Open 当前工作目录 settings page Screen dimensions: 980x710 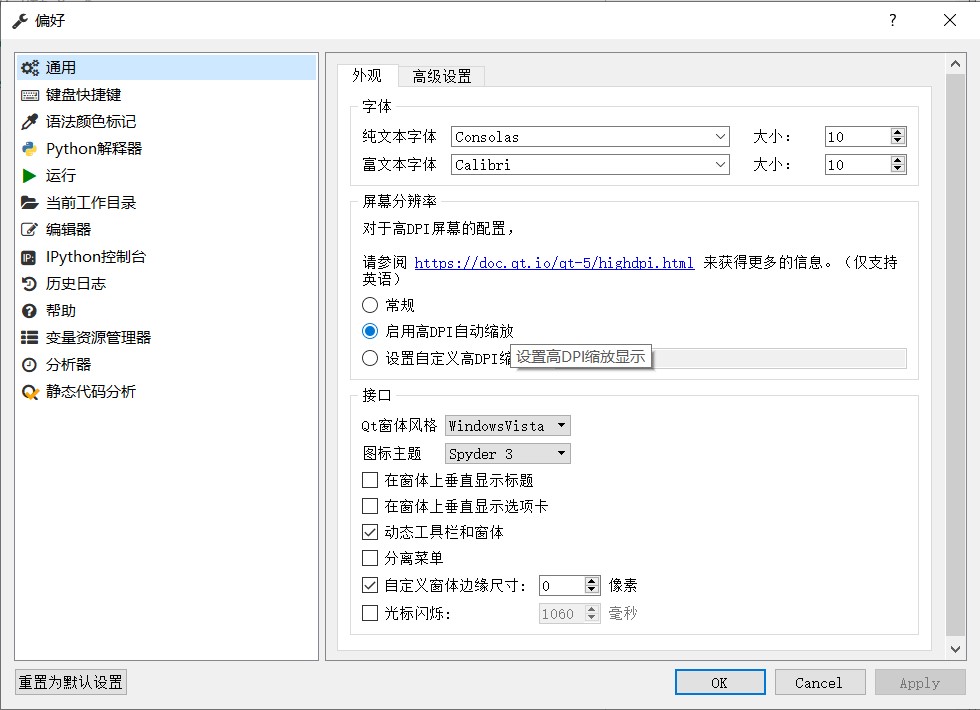166,202
